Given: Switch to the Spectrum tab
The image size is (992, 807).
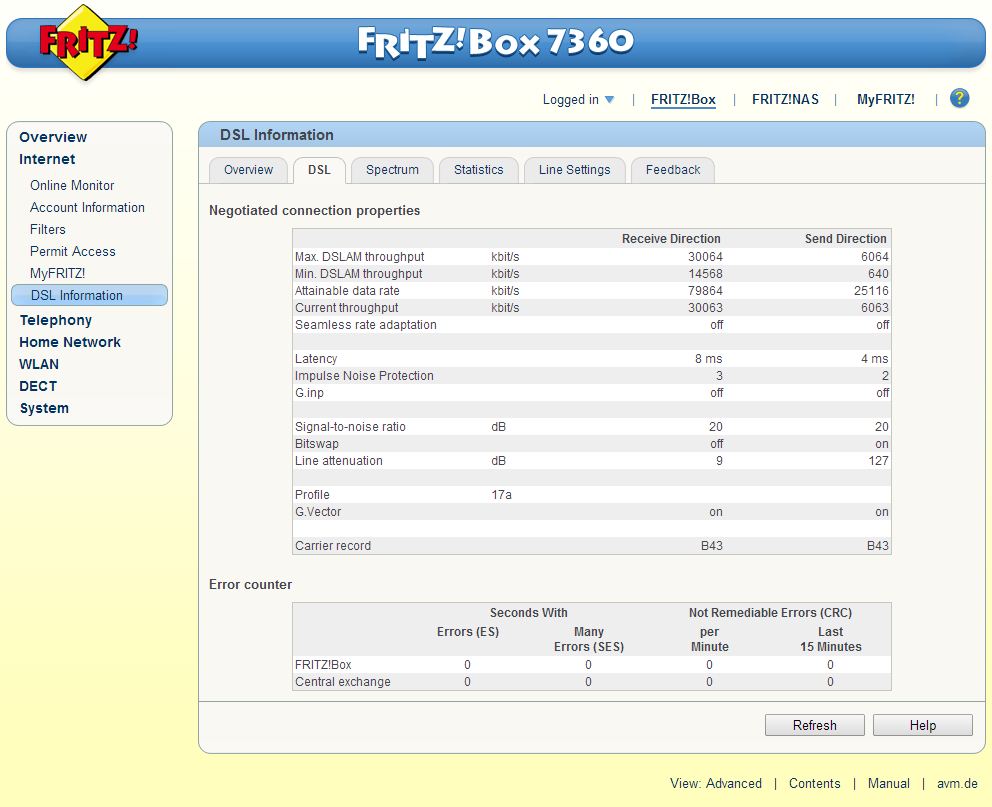Looking at the screenshot, I should point(392,170).
